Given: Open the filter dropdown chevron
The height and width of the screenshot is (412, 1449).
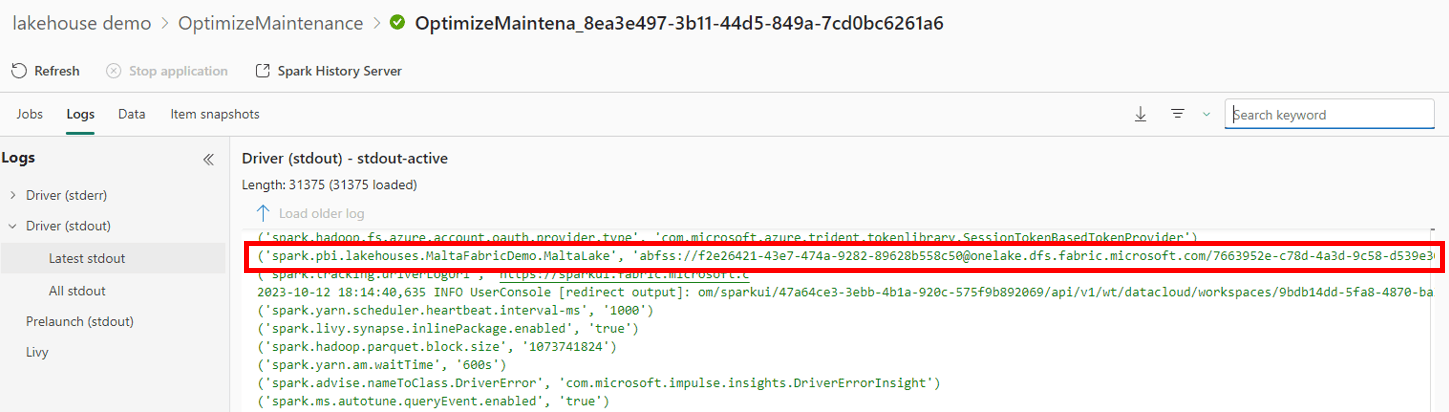Looking at the screenshot, I should [1206, 115].
